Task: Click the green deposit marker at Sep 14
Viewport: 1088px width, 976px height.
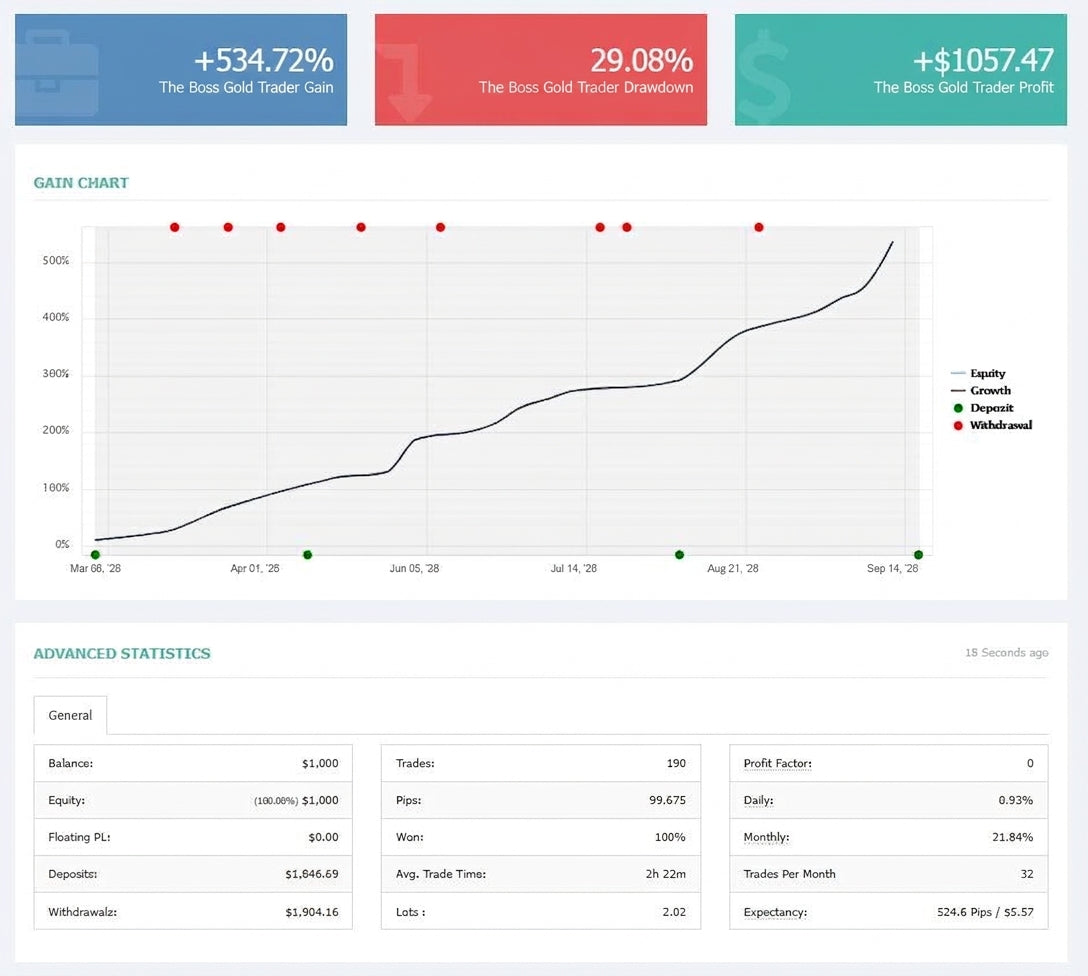Action: pyautogui.click(x=918, y=555)
